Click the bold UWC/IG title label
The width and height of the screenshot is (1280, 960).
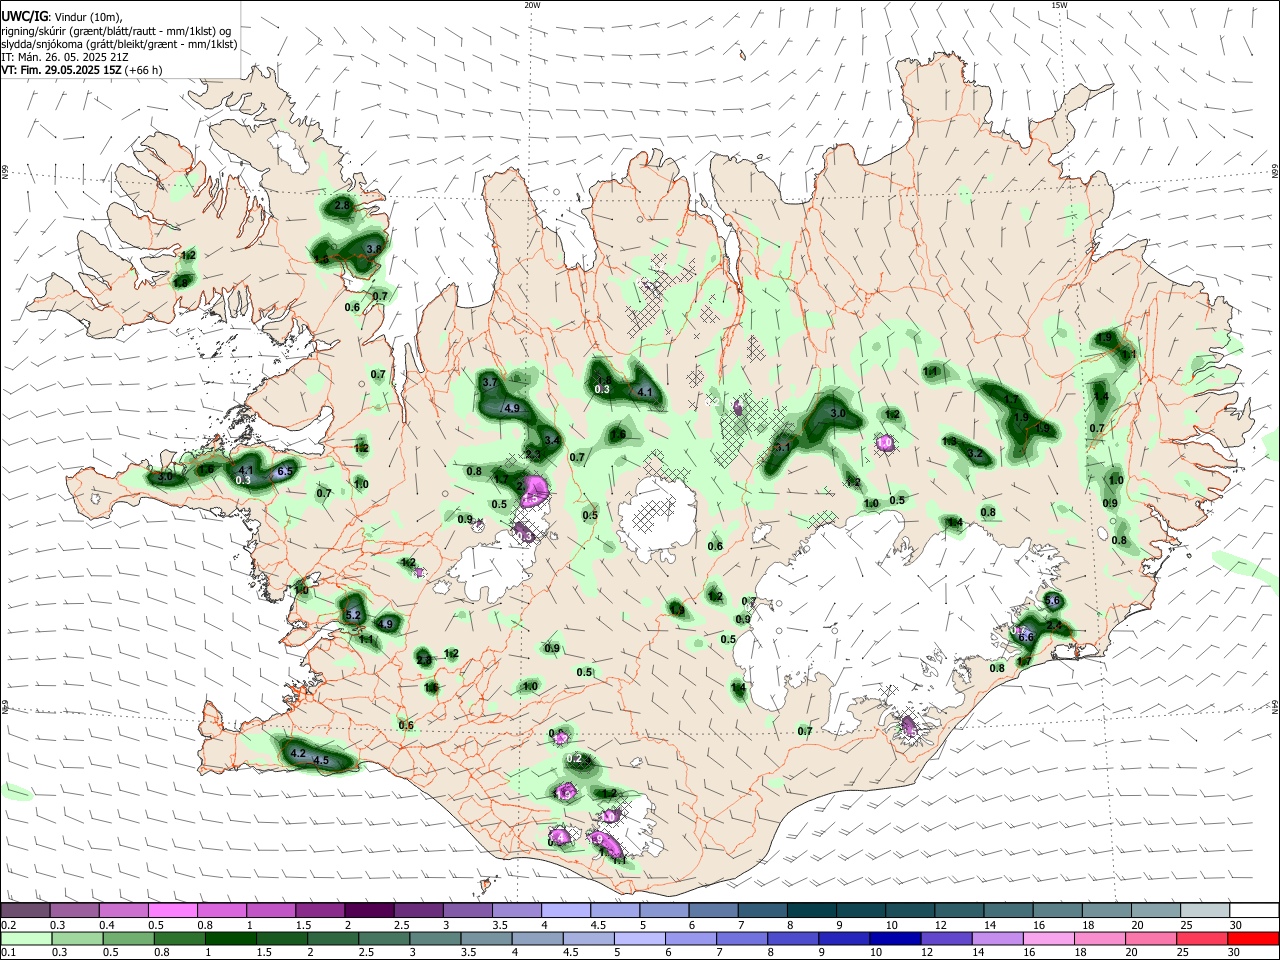[24, 17]
